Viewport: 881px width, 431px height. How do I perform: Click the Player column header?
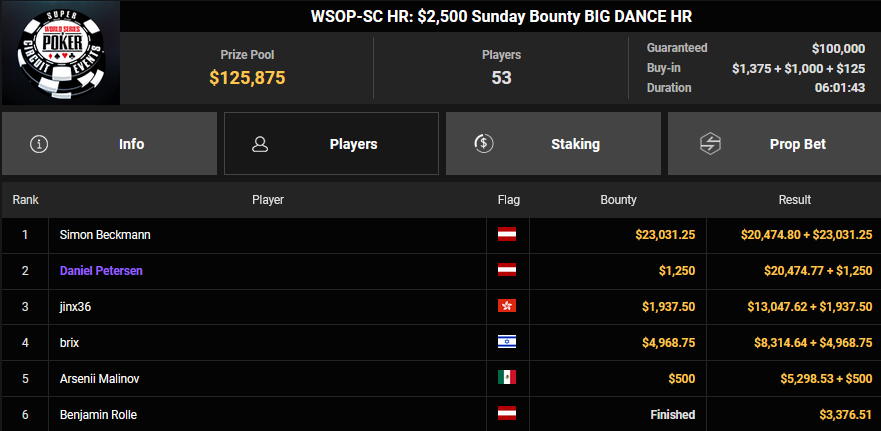(x=268, y=200)
